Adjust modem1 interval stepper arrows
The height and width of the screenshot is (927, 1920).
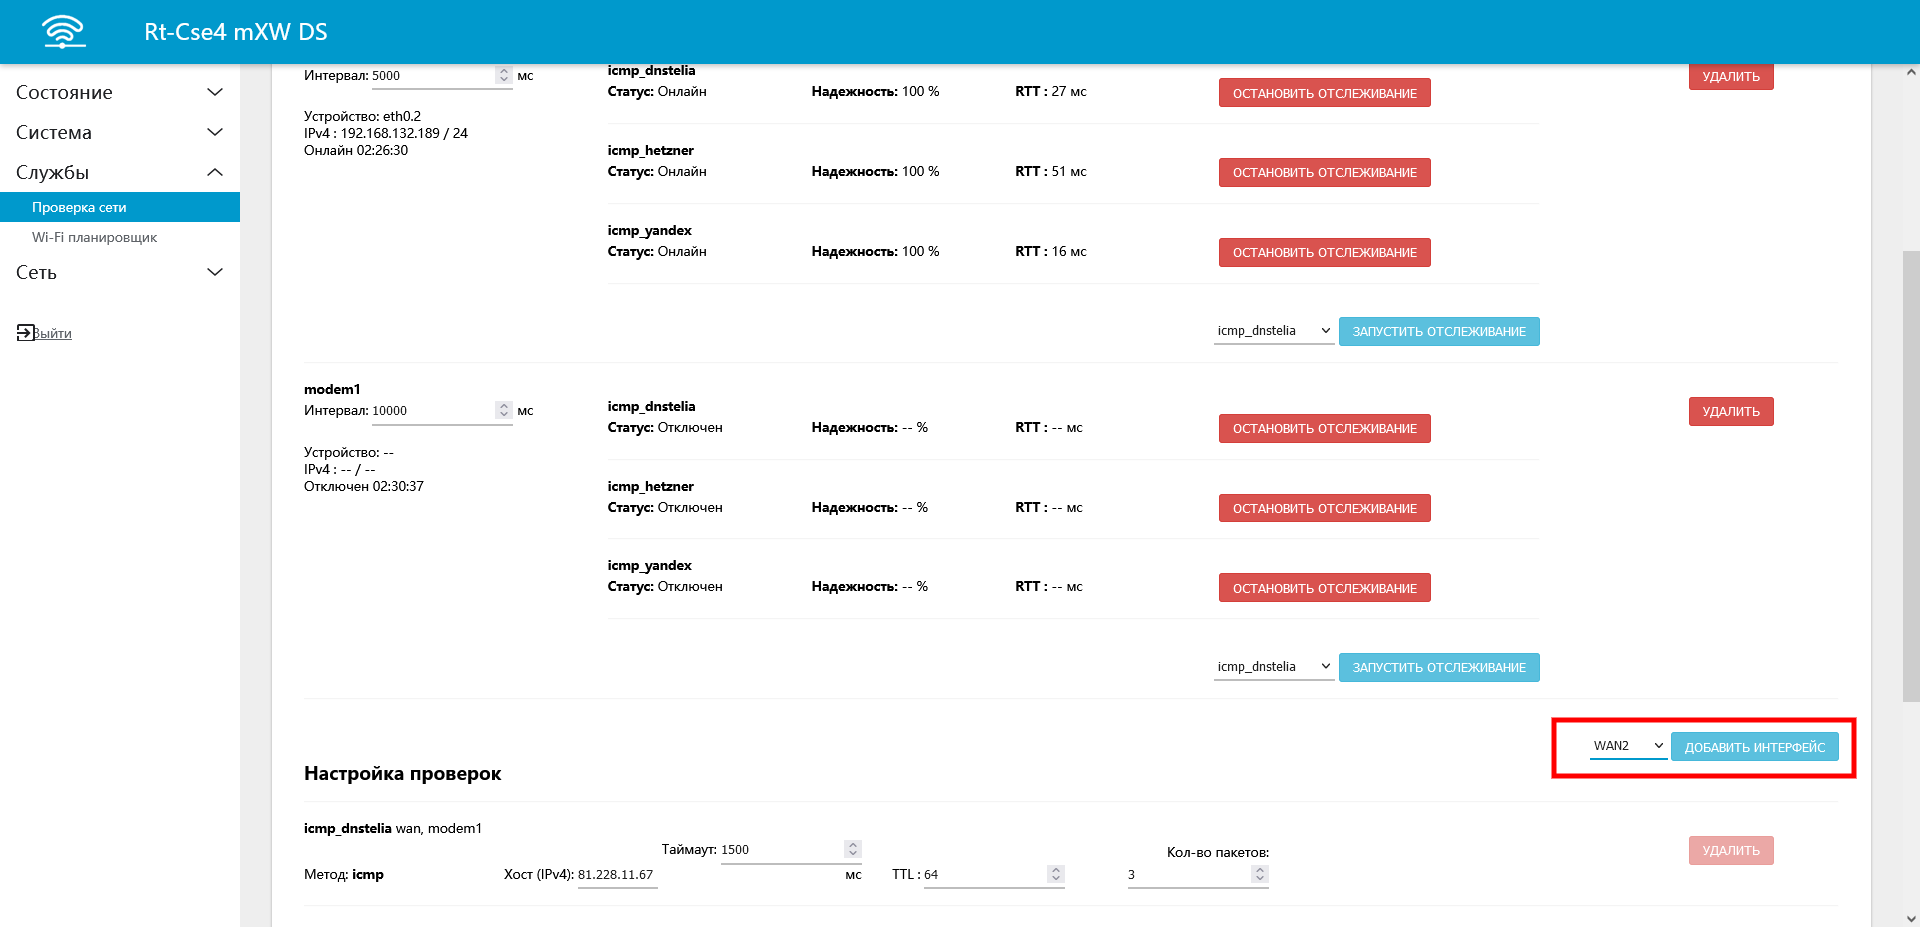click(x=504, y=410)
